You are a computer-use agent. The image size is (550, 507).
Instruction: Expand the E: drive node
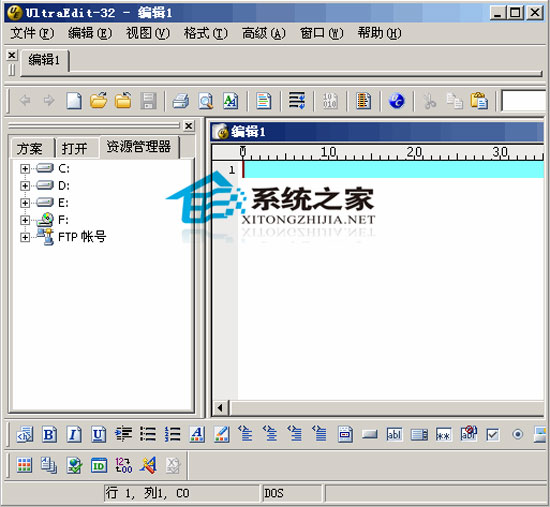25,203
